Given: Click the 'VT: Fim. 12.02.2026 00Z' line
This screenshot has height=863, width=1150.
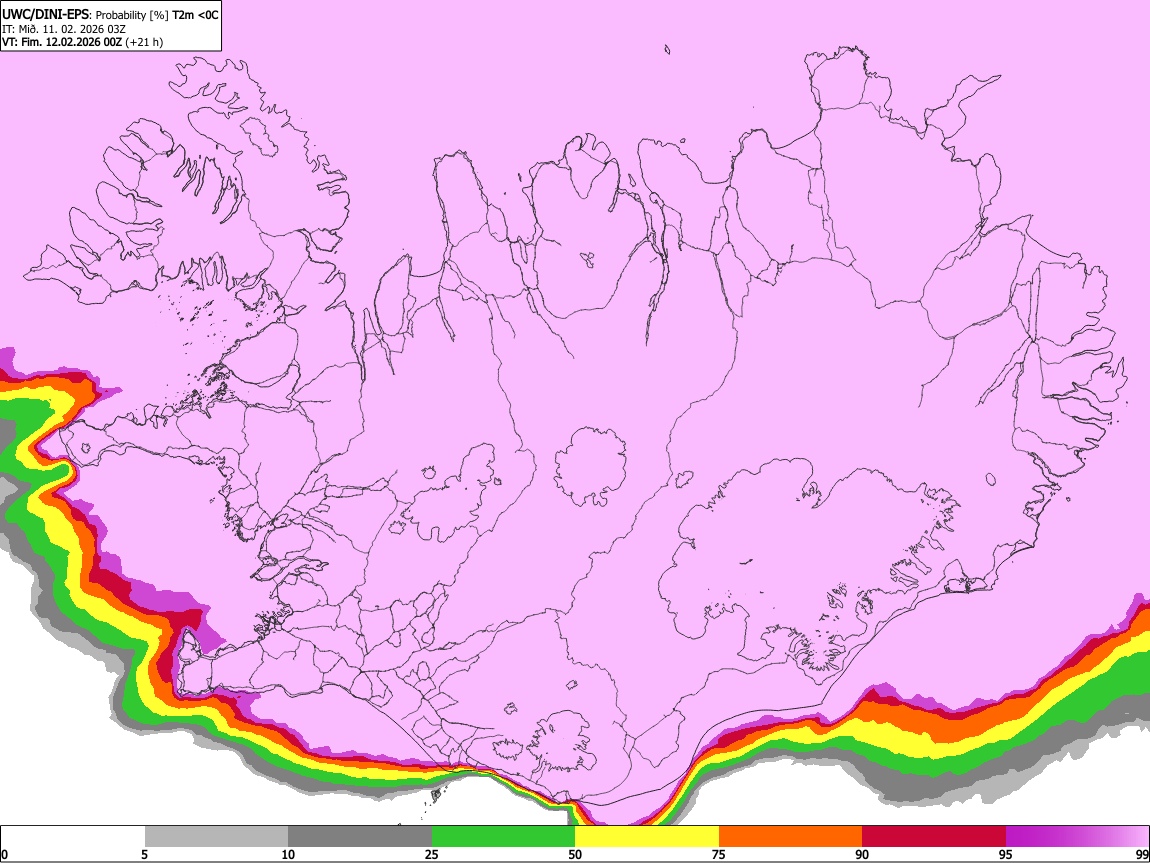Looking at the screenshot, I should pos(62,42).
